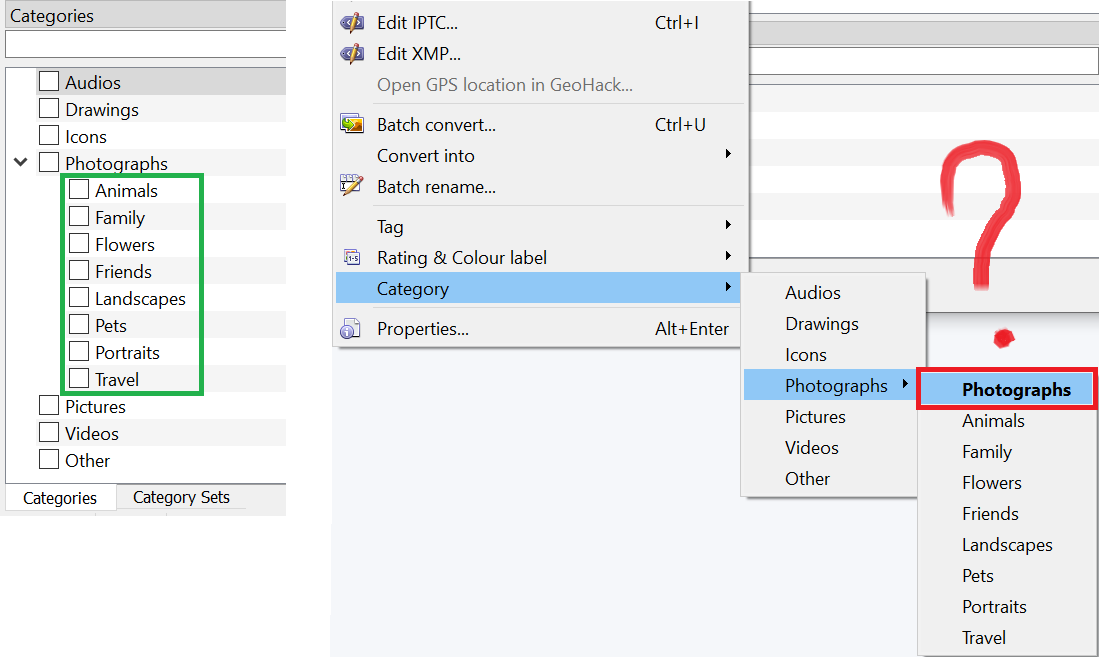Collapse the Photographs tree node
The image size is (1100, 657).
[x=21, y=162]
